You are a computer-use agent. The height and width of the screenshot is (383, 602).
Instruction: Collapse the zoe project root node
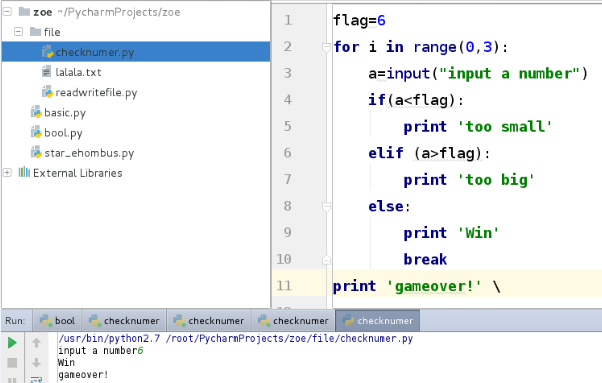click(7, 12)
